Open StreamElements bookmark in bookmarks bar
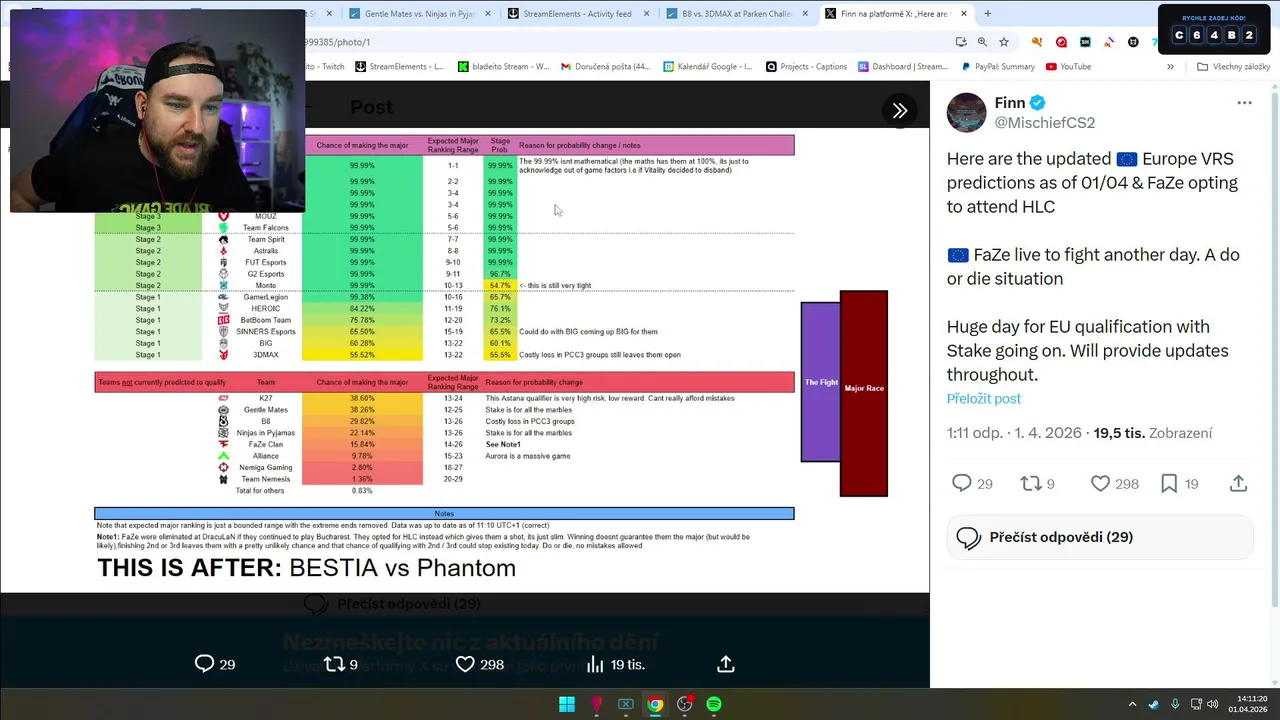 pyautogui.click(x=399, y=67)
